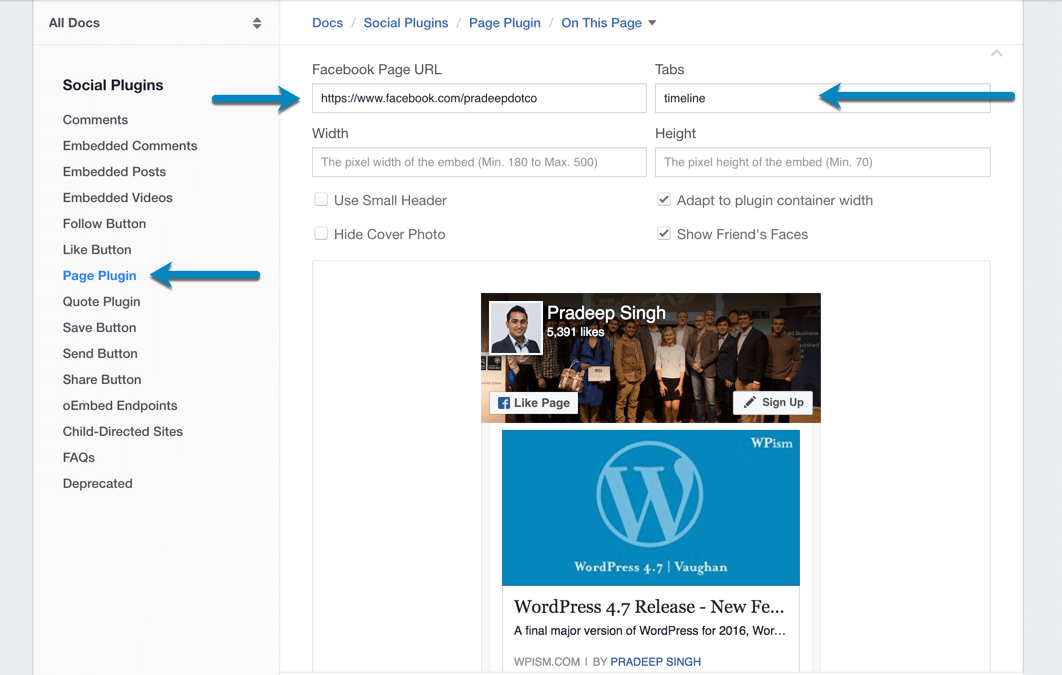Open Follow Button in the sidebar
Screen dimensions: 1062x675
(x=104, y=223)
